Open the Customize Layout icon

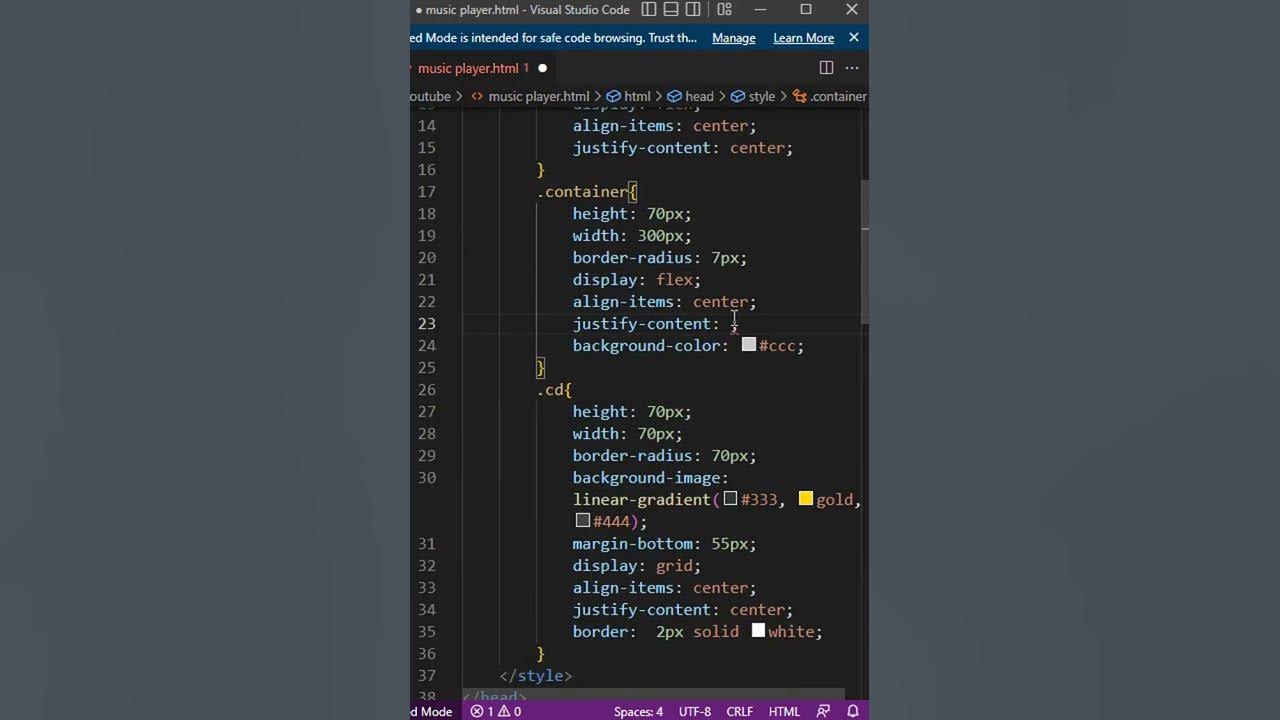click(x=724, y=10)
